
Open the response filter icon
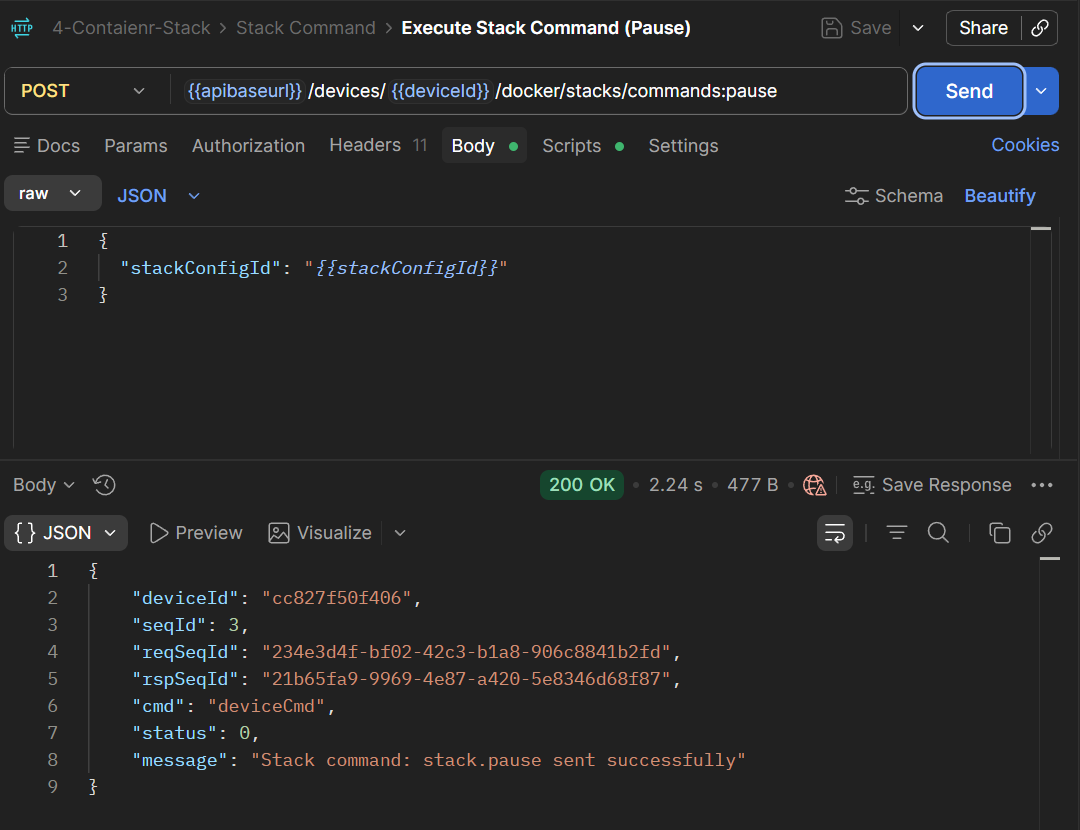pyautogui.click(x=896, y=532)
